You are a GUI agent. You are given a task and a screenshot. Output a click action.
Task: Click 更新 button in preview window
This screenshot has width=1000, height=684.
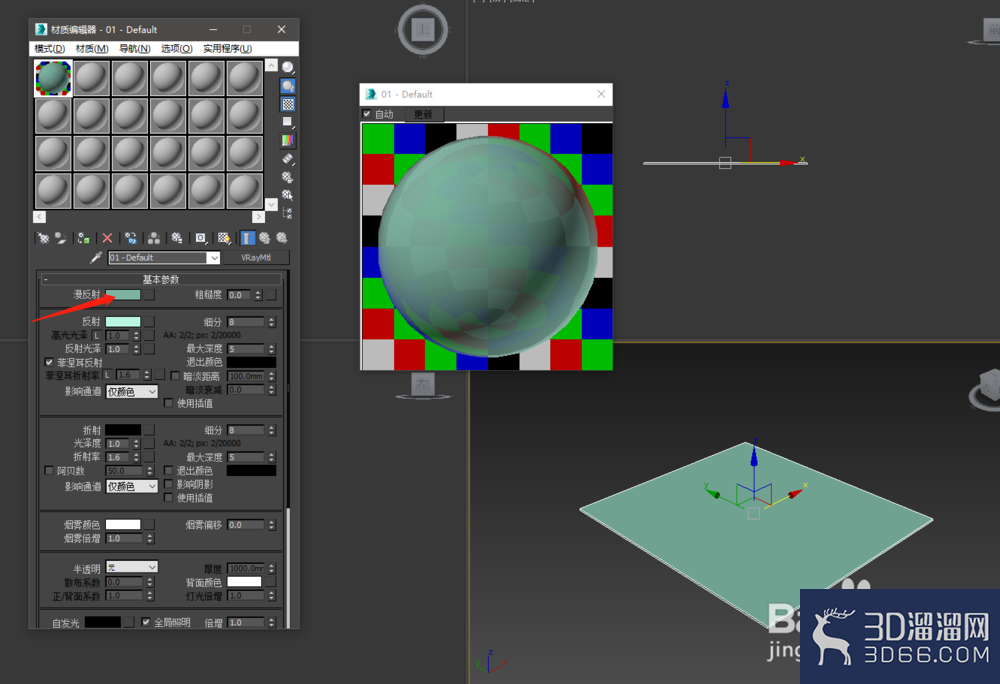pos(423,114)
